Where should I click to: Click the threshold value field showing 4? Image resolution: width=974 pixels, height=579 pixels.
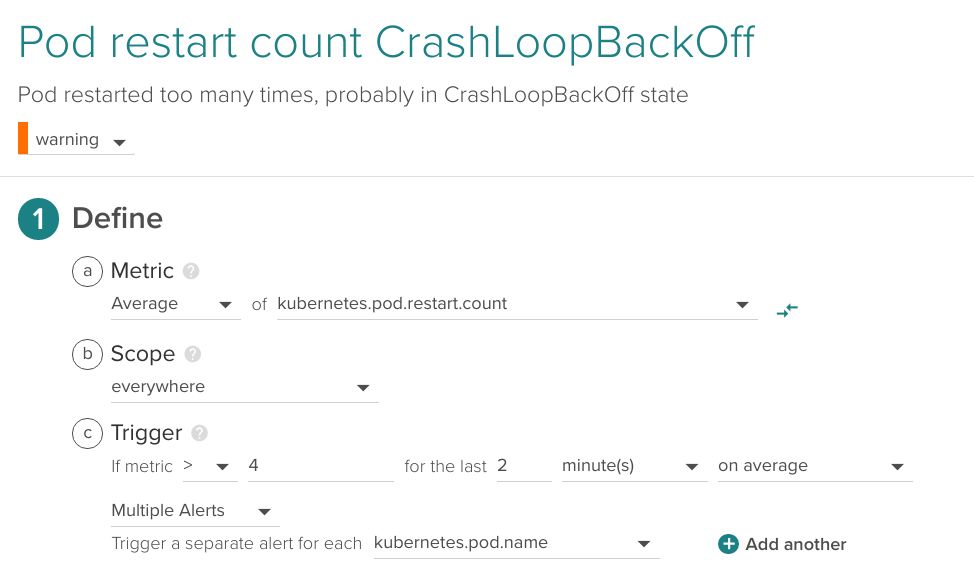point(318,466)
